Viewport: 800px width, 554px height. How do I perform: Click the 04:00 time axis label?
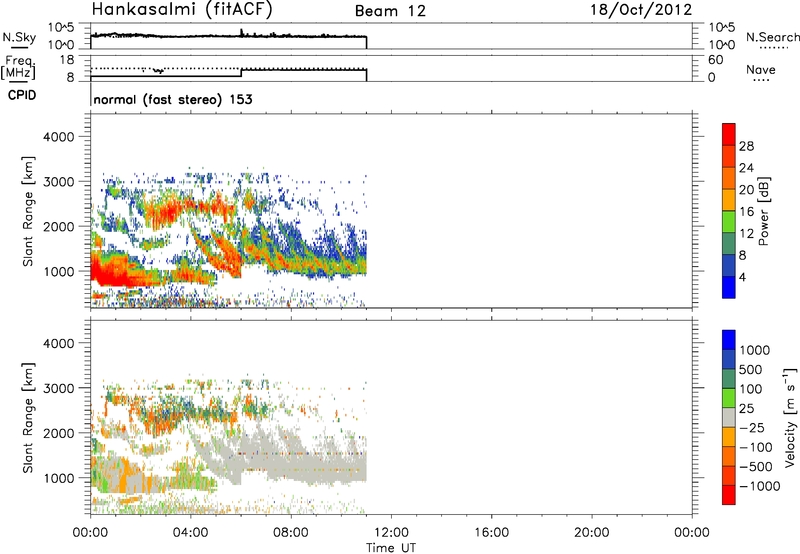(190, 533)
